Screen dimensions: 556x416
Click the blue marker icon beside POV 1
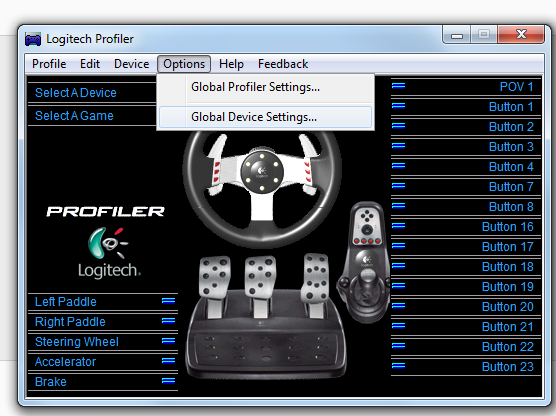(398, 86)
